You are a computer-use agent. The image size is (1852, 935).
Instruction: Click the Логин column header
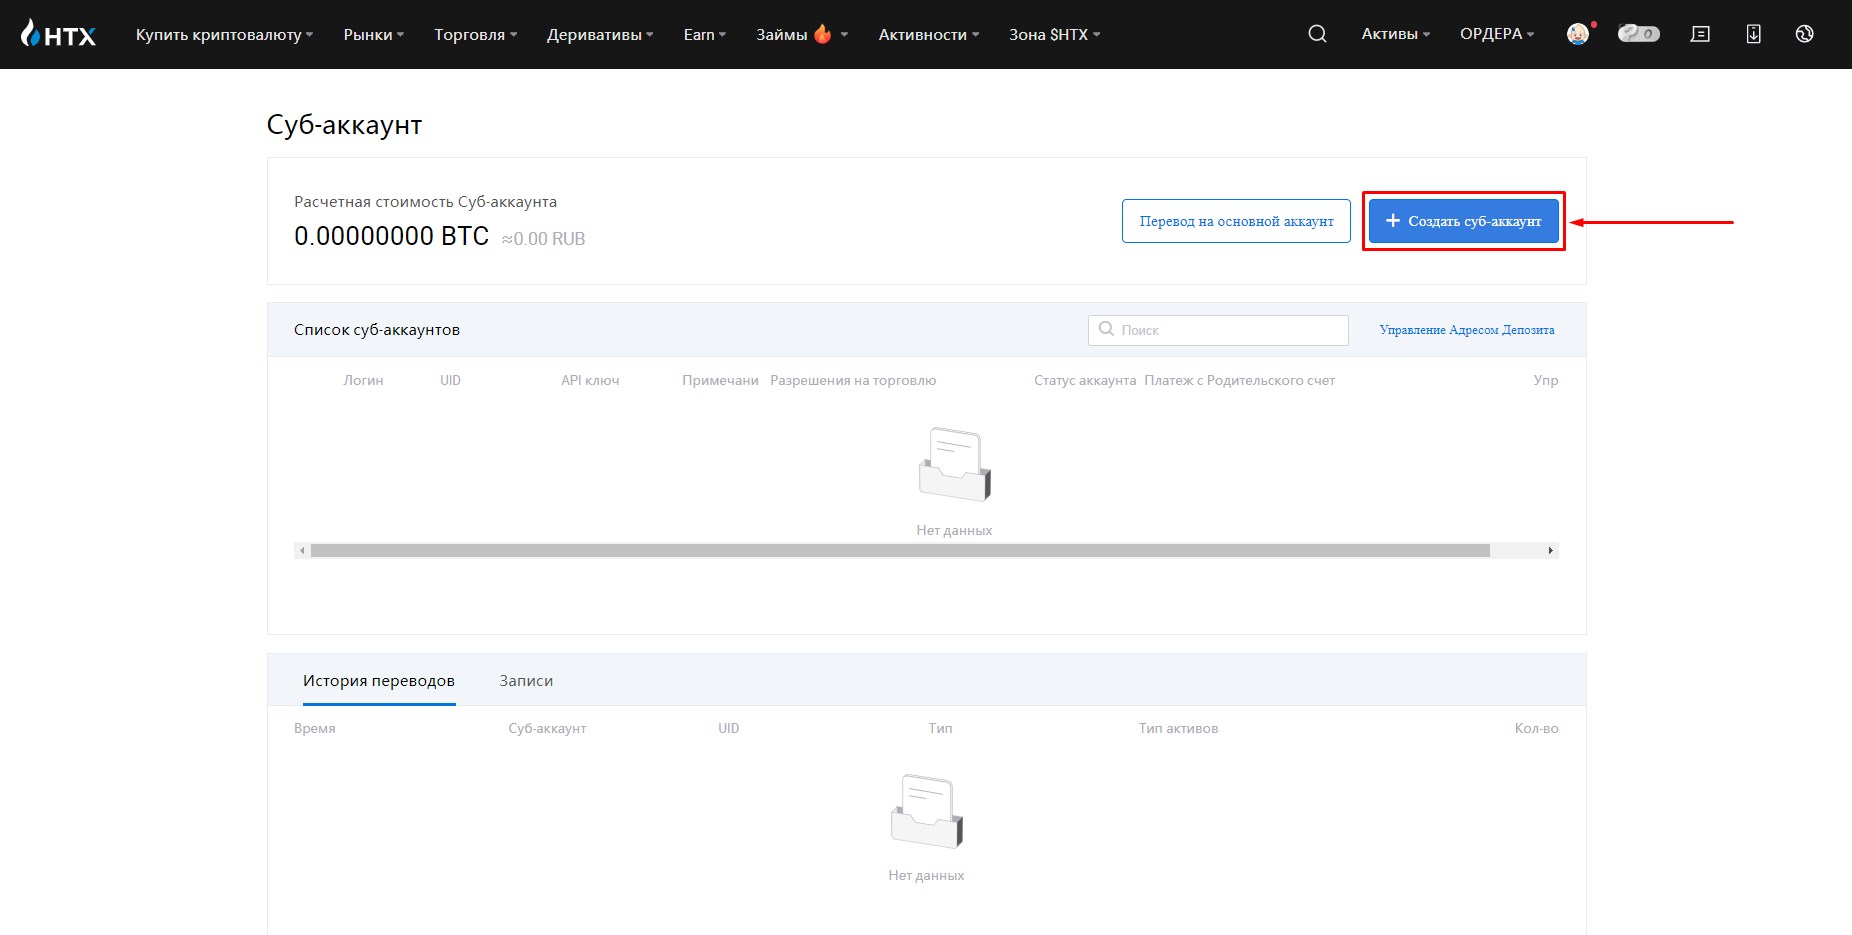pyautogui.click(x=363, y=380)
